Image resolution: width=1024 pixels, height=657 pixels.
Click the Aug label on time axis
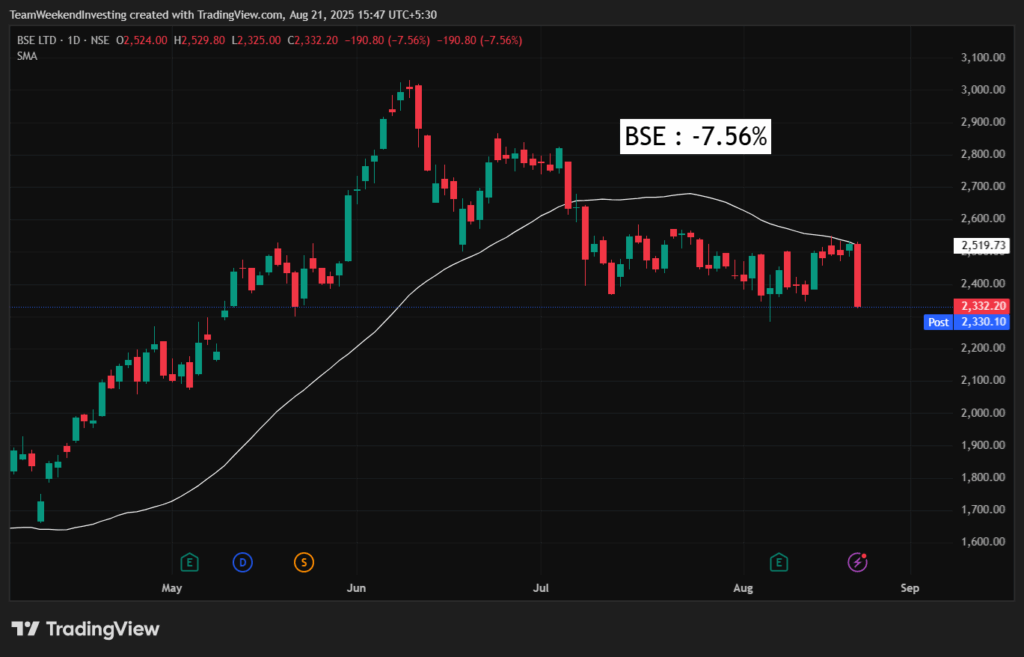pos(743,588)
